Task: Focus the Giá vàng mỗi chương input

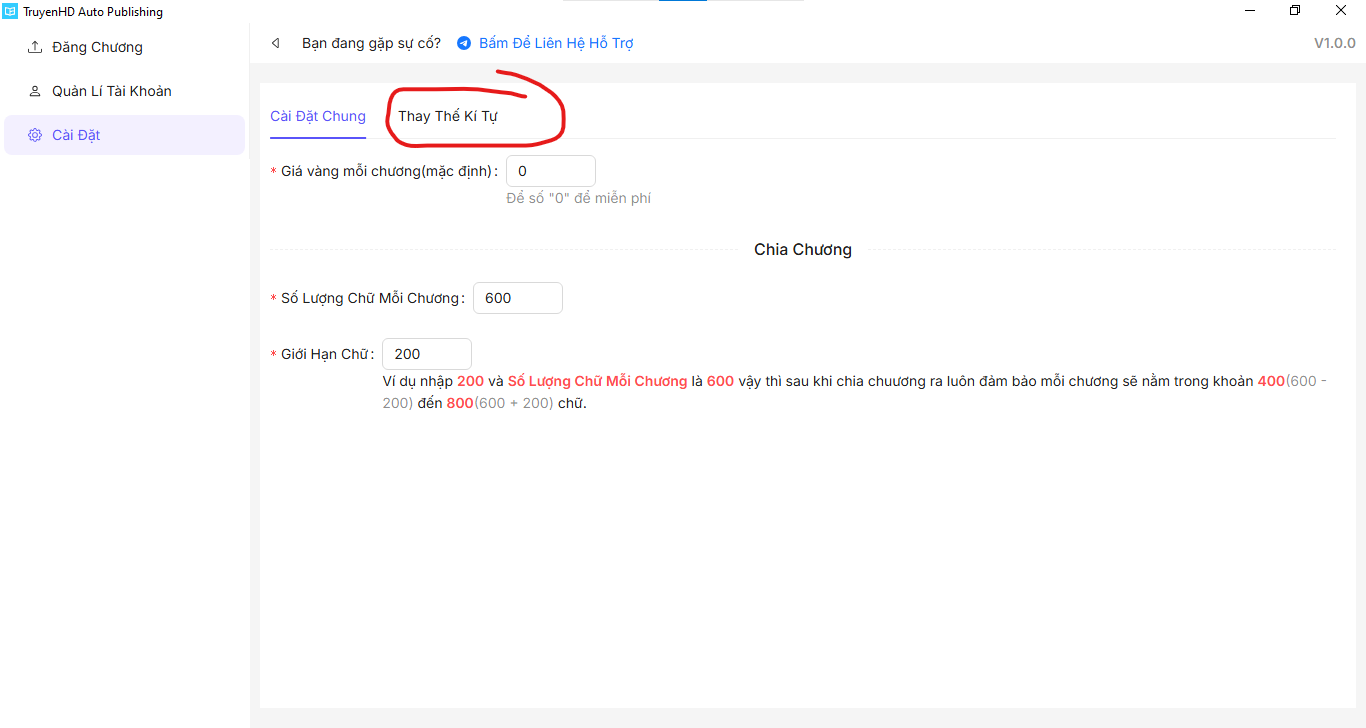Action: 550,171
